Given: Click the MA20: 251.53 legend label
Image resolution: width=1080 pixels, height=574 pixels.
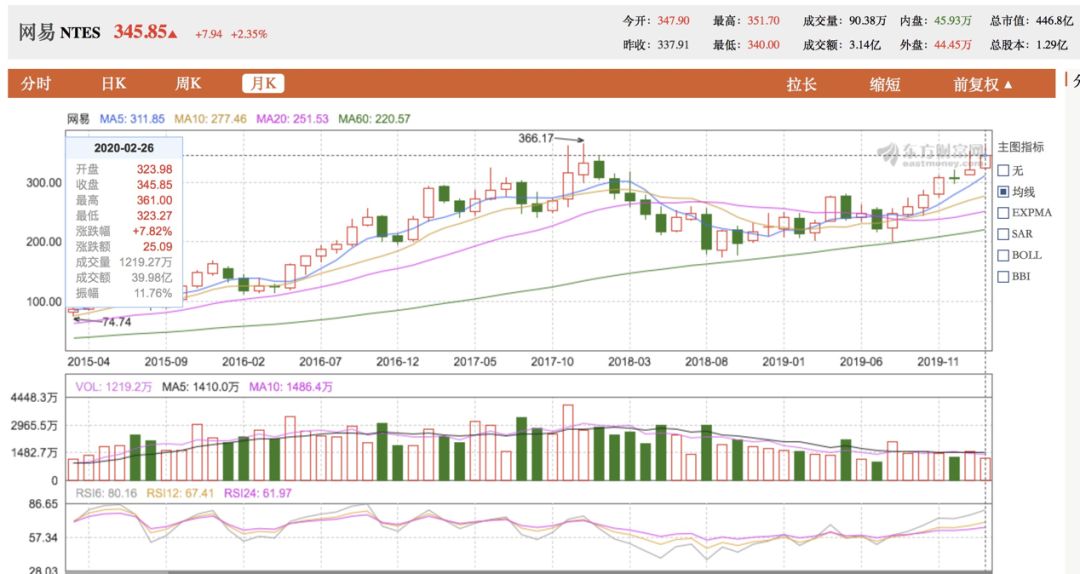Looking at the screenshot, I should 292,119.
